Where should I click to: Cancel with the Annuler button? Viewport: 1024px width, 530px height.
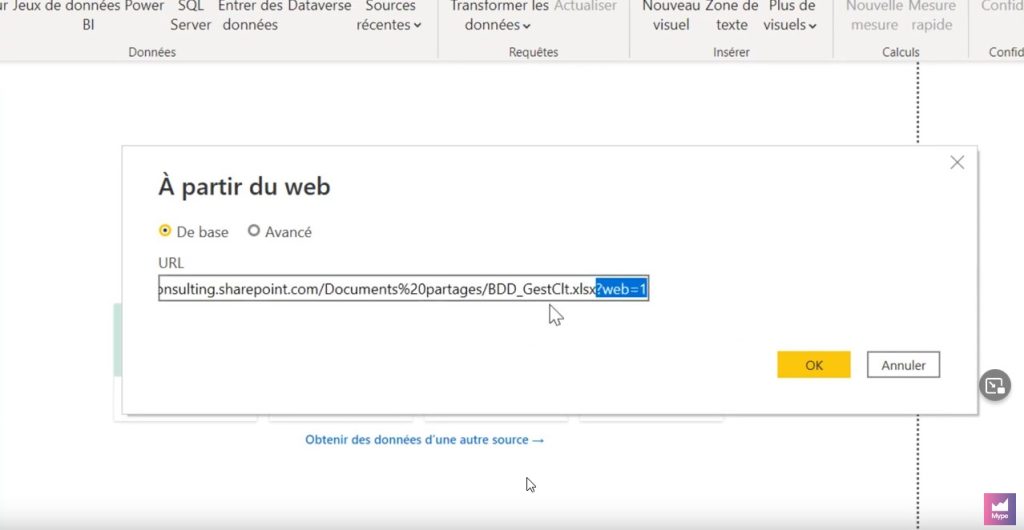pyautogui.click(x=903, y=365)
